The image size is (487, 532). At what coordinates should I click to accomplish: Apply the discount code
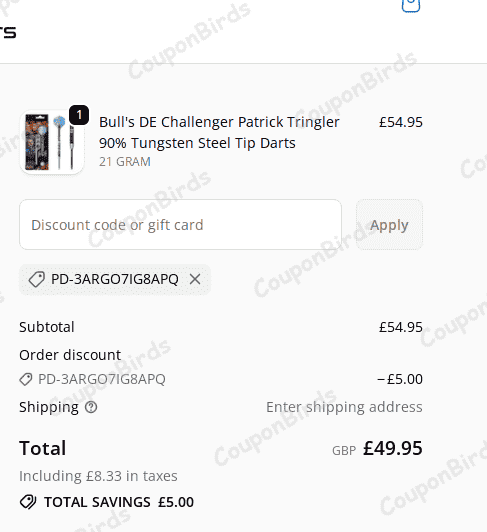tap(389, 225)
